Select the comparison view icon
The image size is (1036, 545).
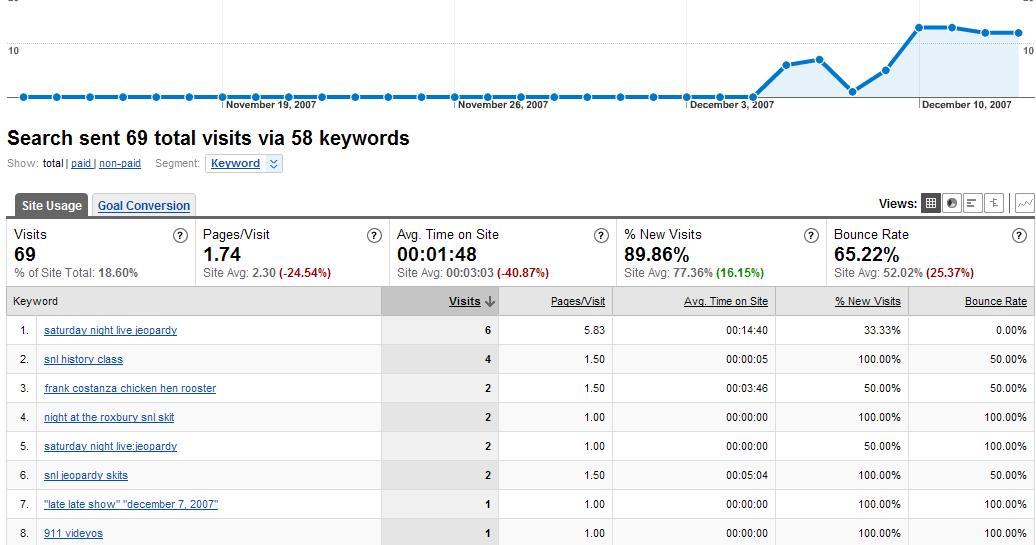point(994,203)
